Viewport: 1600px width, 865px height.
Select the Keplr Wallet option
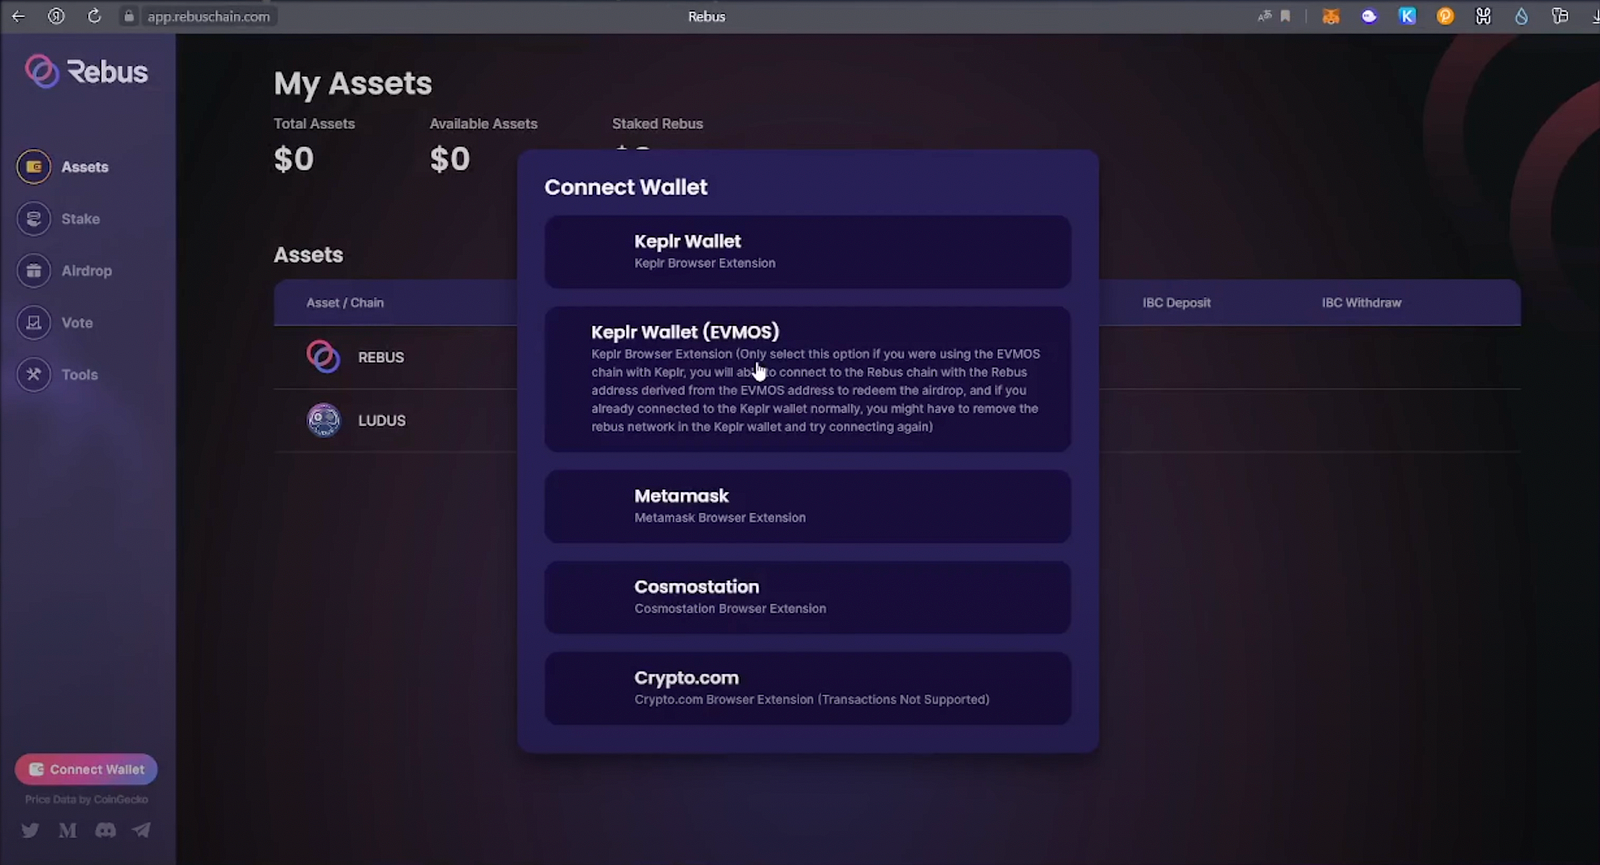click(808, 252)
